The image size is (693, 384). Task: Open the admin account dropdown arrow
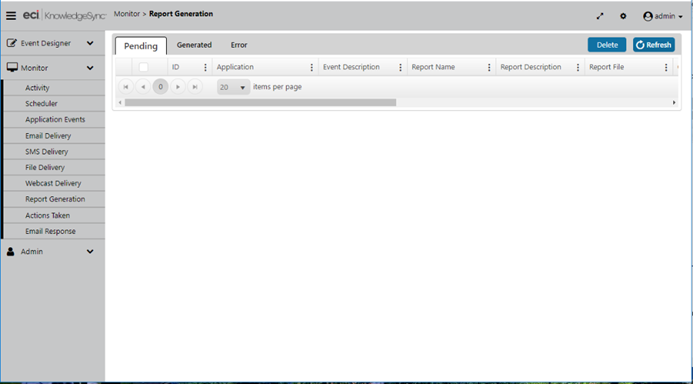(x=681, y=17)
